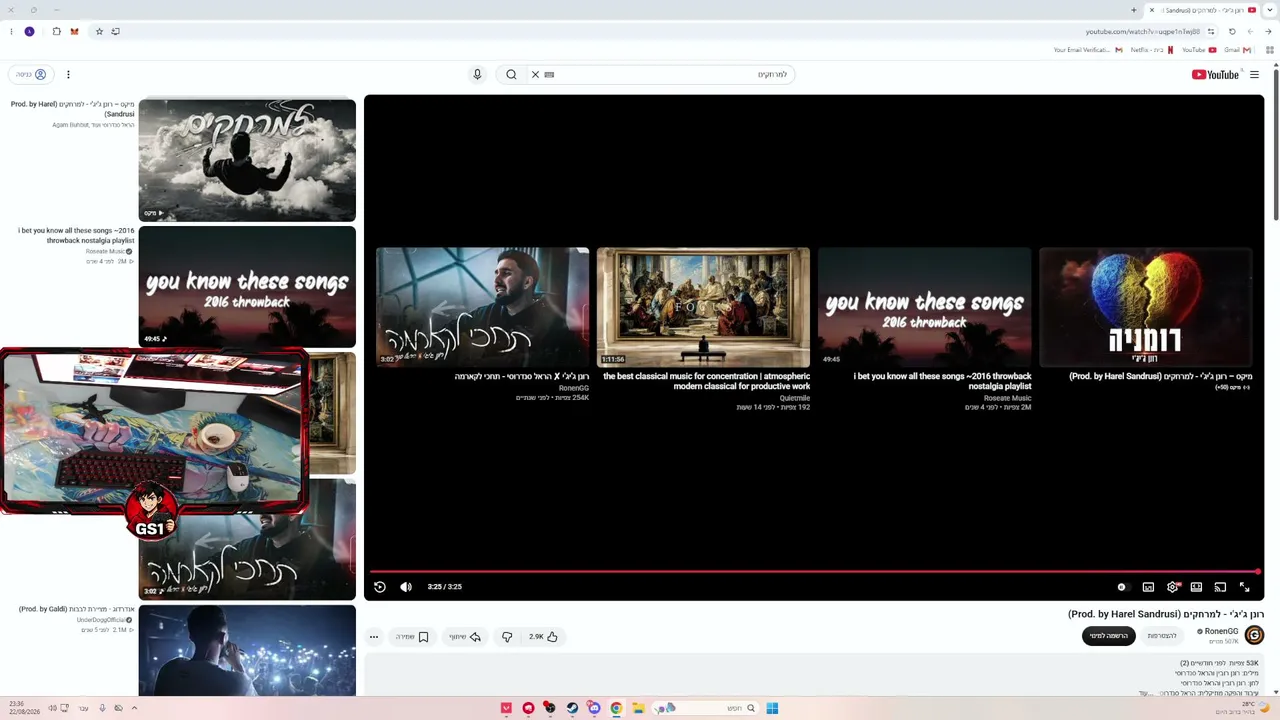Screen dimensions: 1280x720
Task: Save the video with שמירה button
Action: click(412, 637)
